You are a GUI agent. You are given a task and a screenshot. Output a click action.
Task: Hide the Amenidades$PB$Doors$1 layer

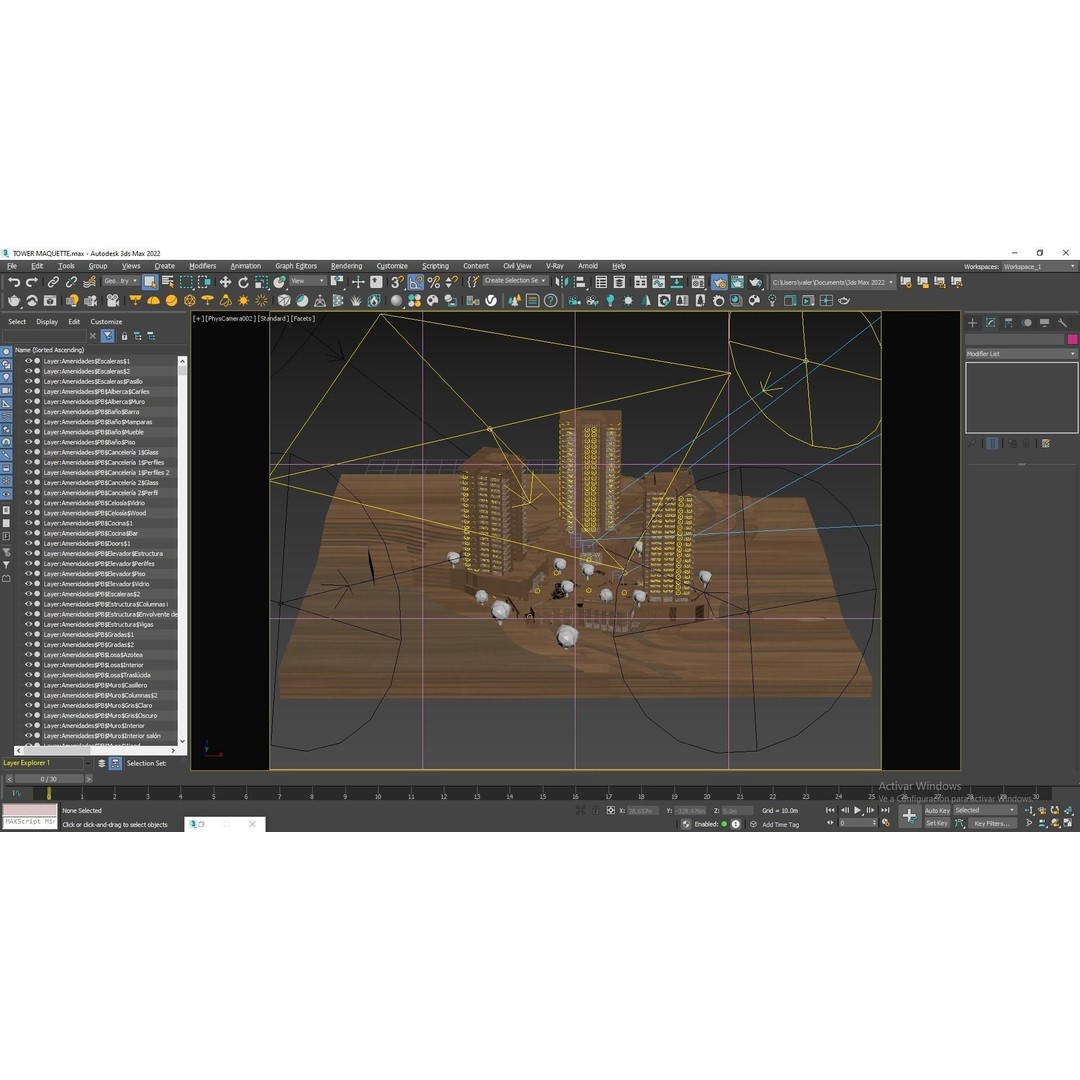[28, 543]
